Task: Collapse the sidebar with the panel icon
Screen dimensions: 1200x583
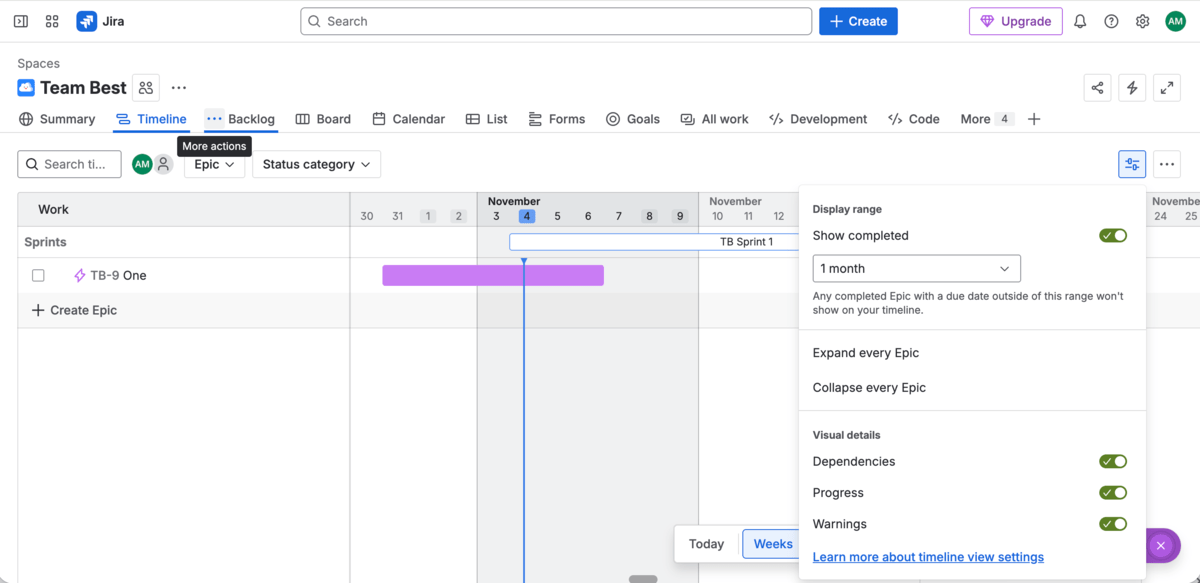Action: (x=20, y=20)
